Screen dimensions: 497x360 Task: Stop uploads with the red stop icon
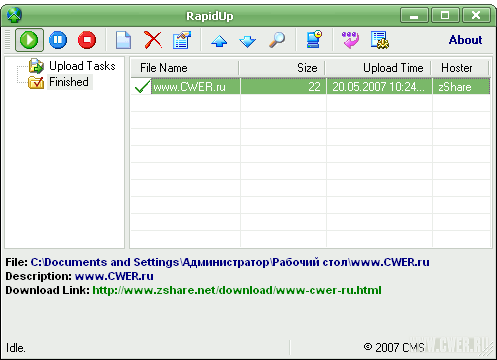coord(87,40)
